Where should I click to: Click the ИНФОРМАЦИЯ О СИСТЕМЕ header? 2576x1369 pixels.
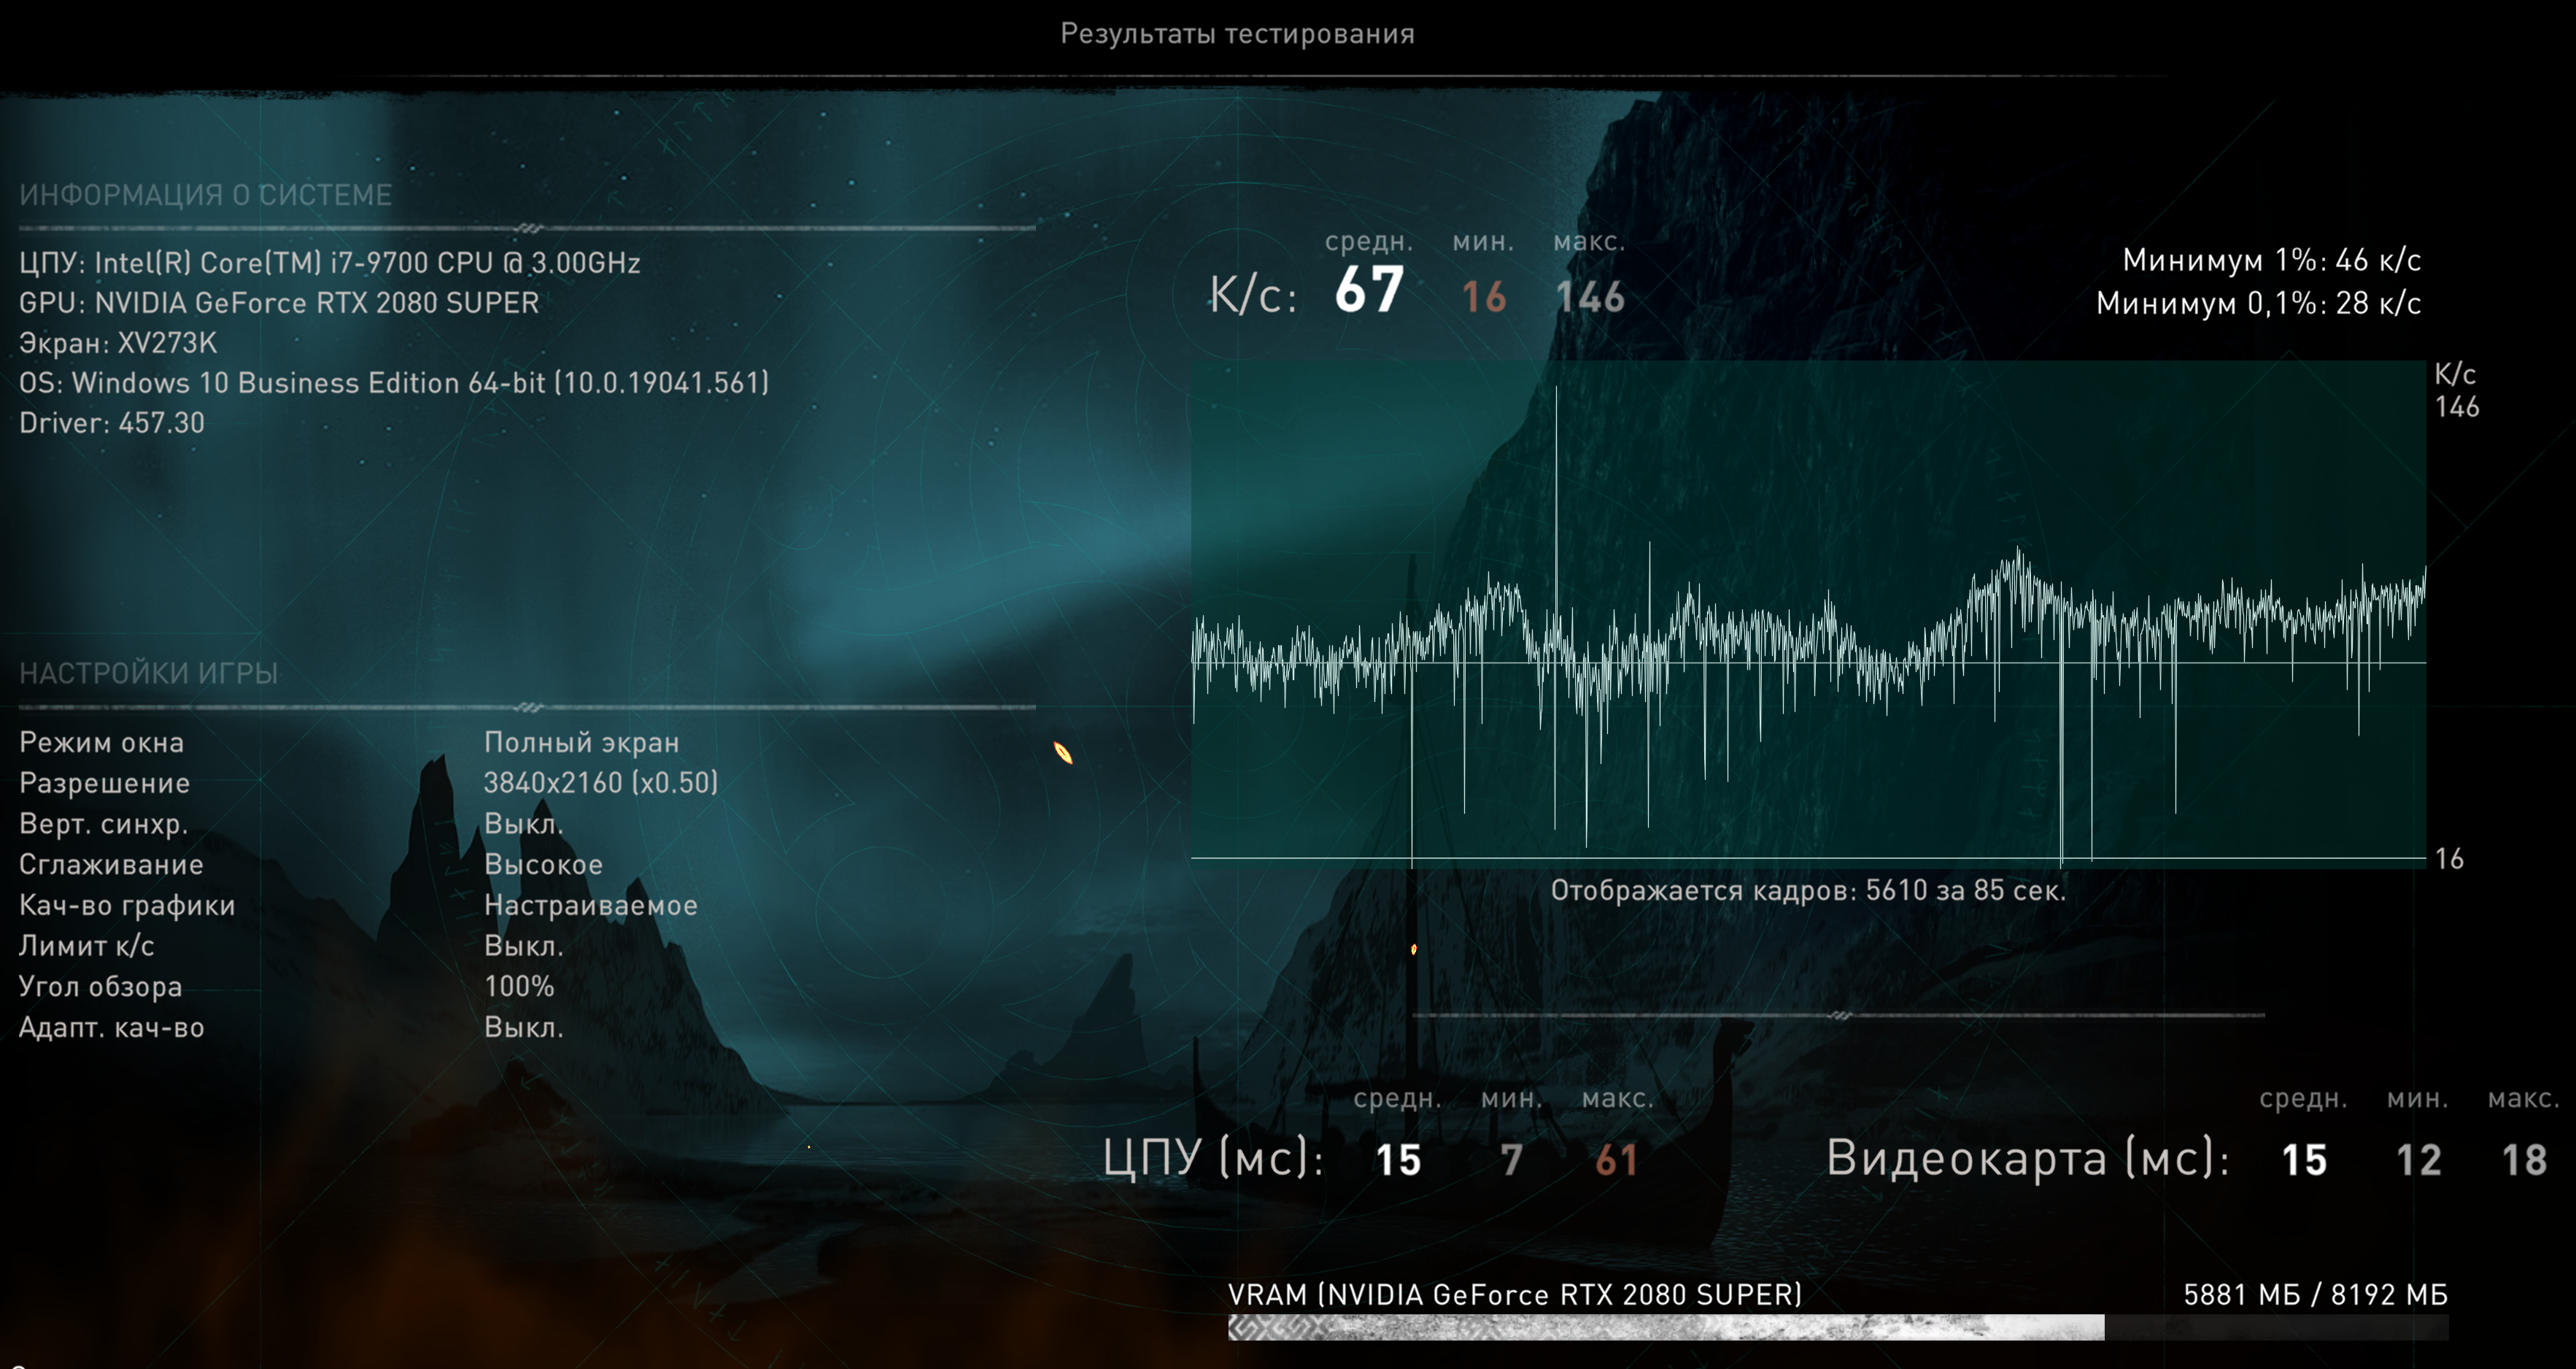[205, 195]
